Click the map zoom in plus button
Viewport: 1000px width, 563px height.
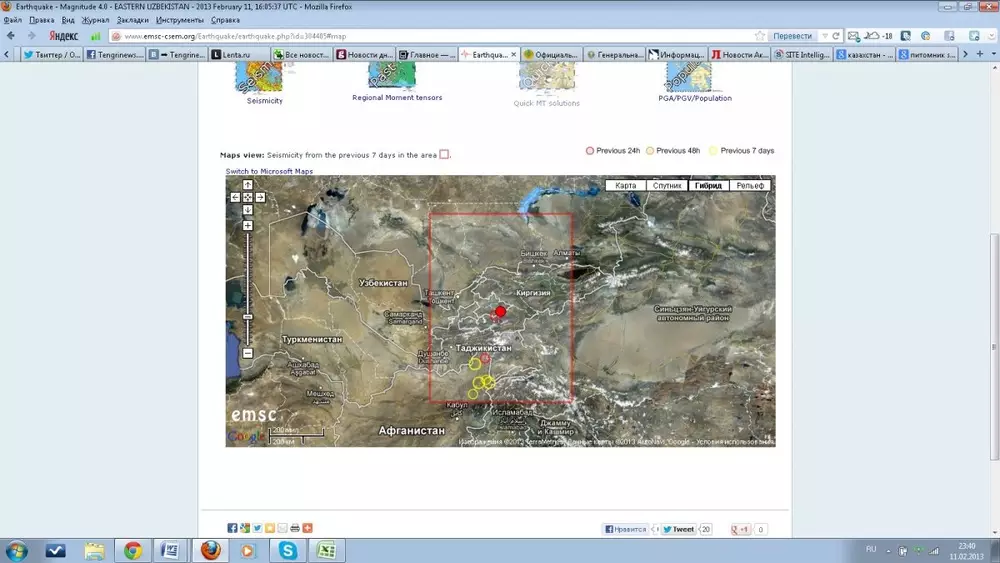[x=248, y=225]
